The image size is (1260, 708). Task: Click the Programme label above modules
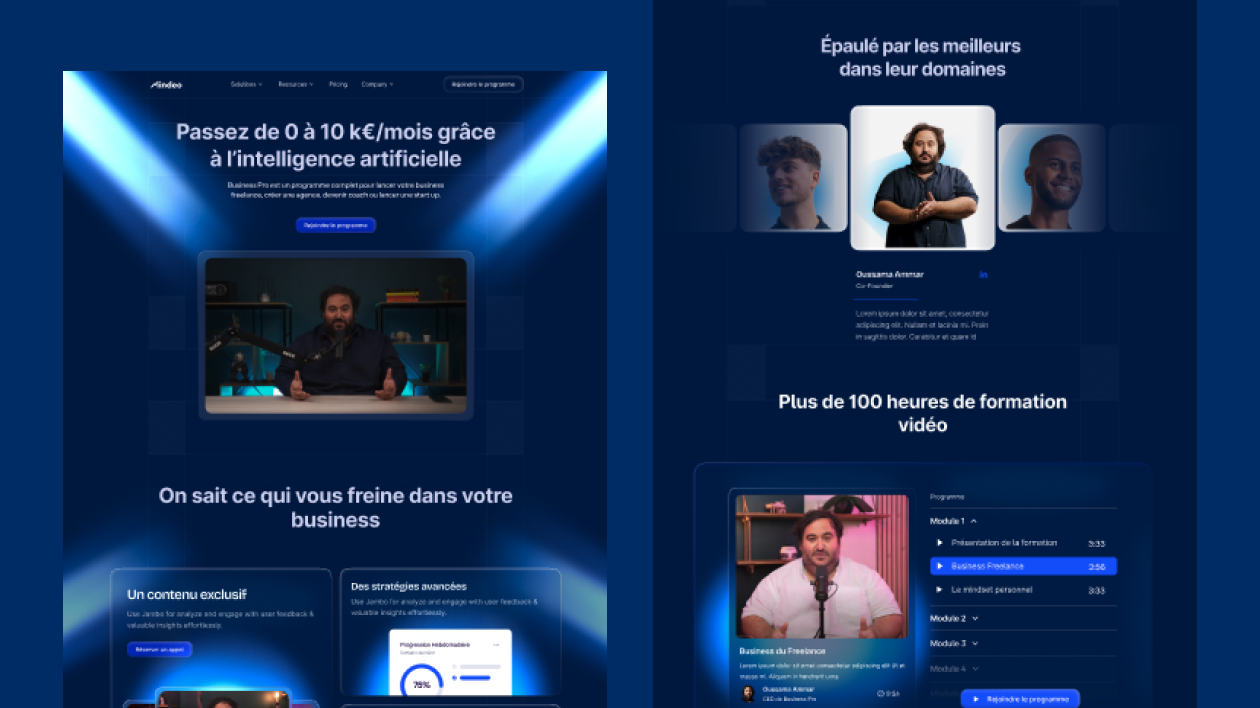point(947,497)
